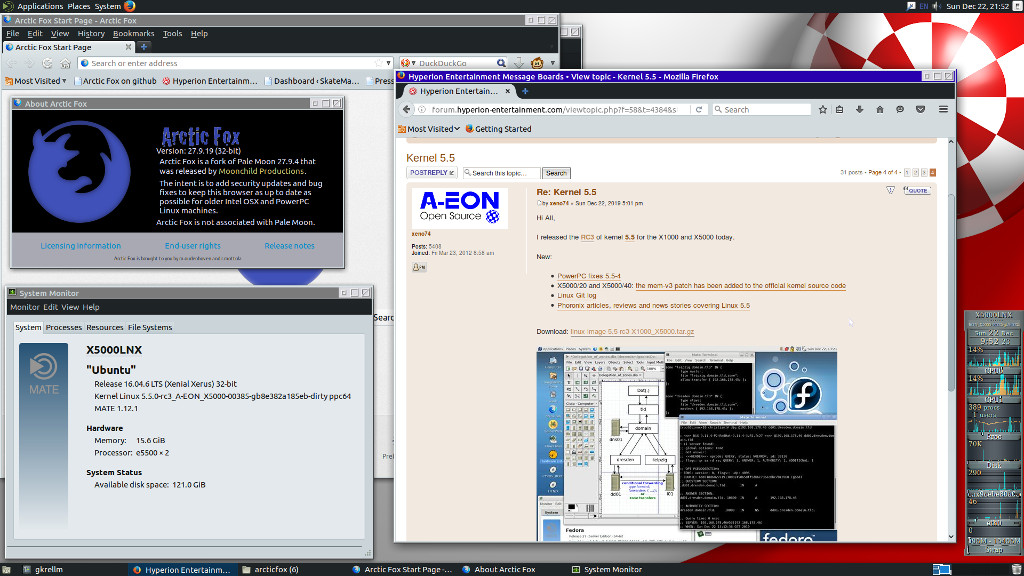
Task: Open dropdown next to the monkey icon
Action: coord(552,63)
